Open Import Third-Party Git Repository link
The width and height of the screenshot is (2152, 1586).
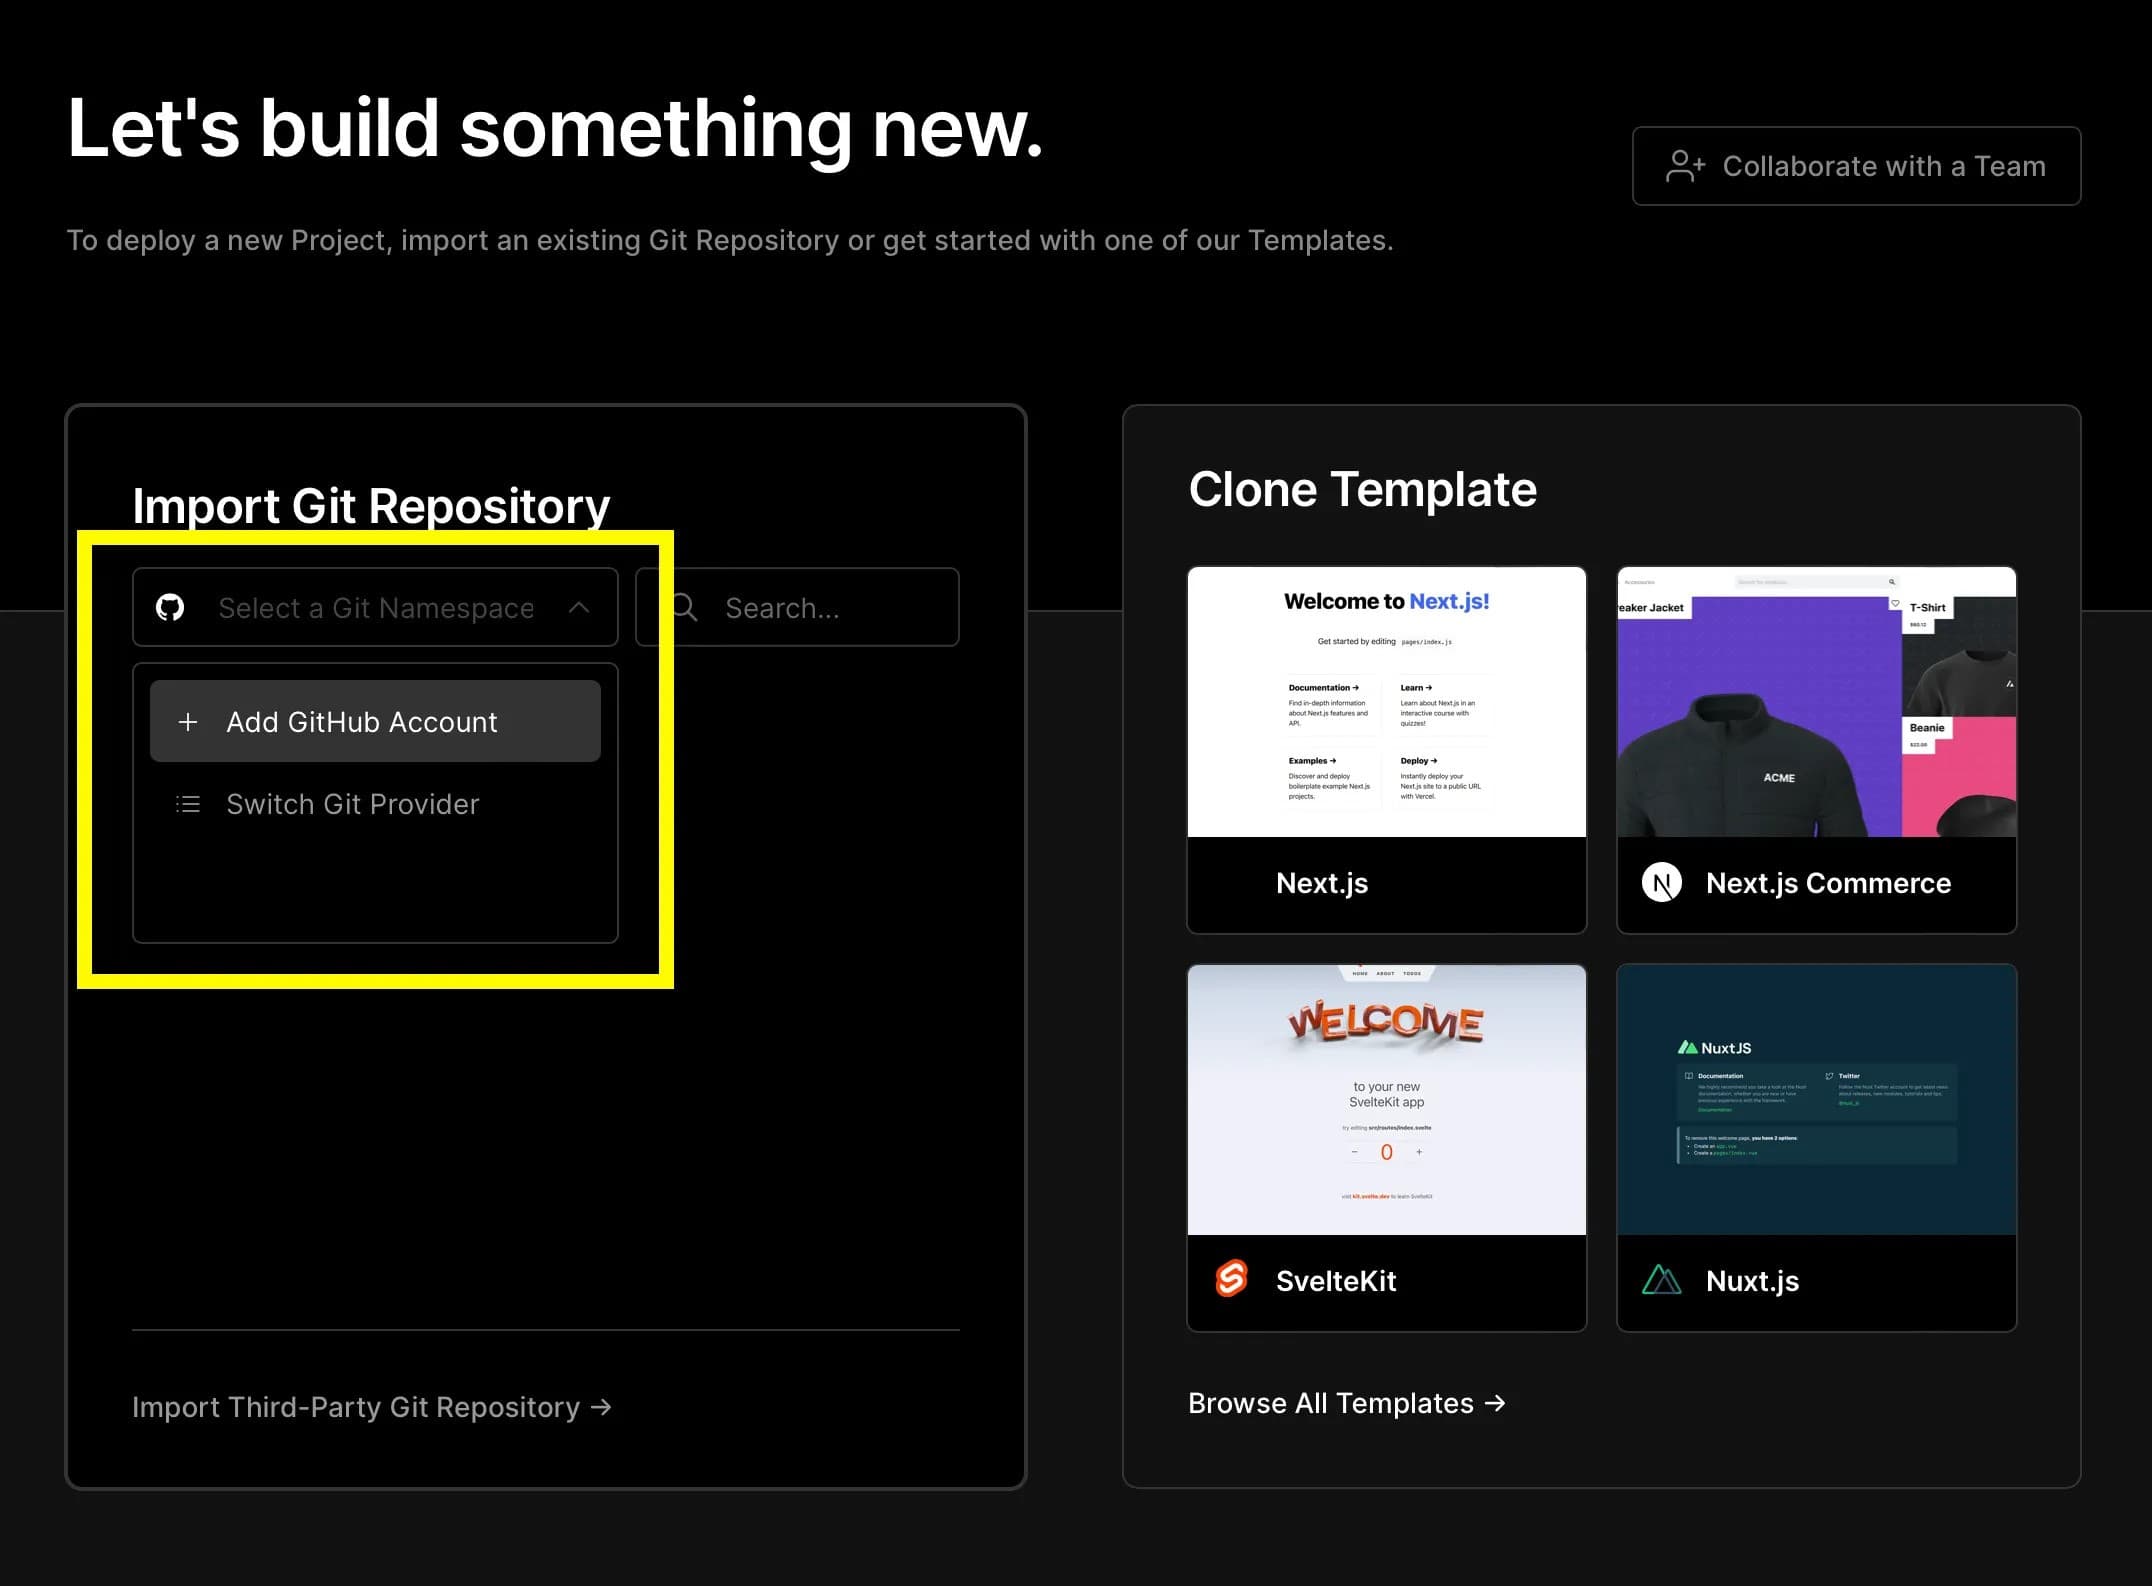pos(372,1407)
